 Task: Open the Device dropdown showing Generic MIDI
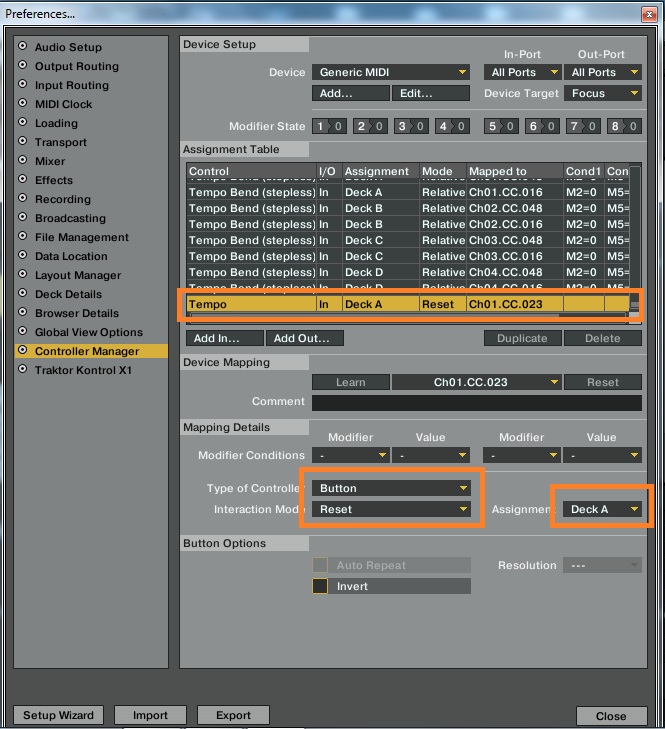click(x=391, y=72)
